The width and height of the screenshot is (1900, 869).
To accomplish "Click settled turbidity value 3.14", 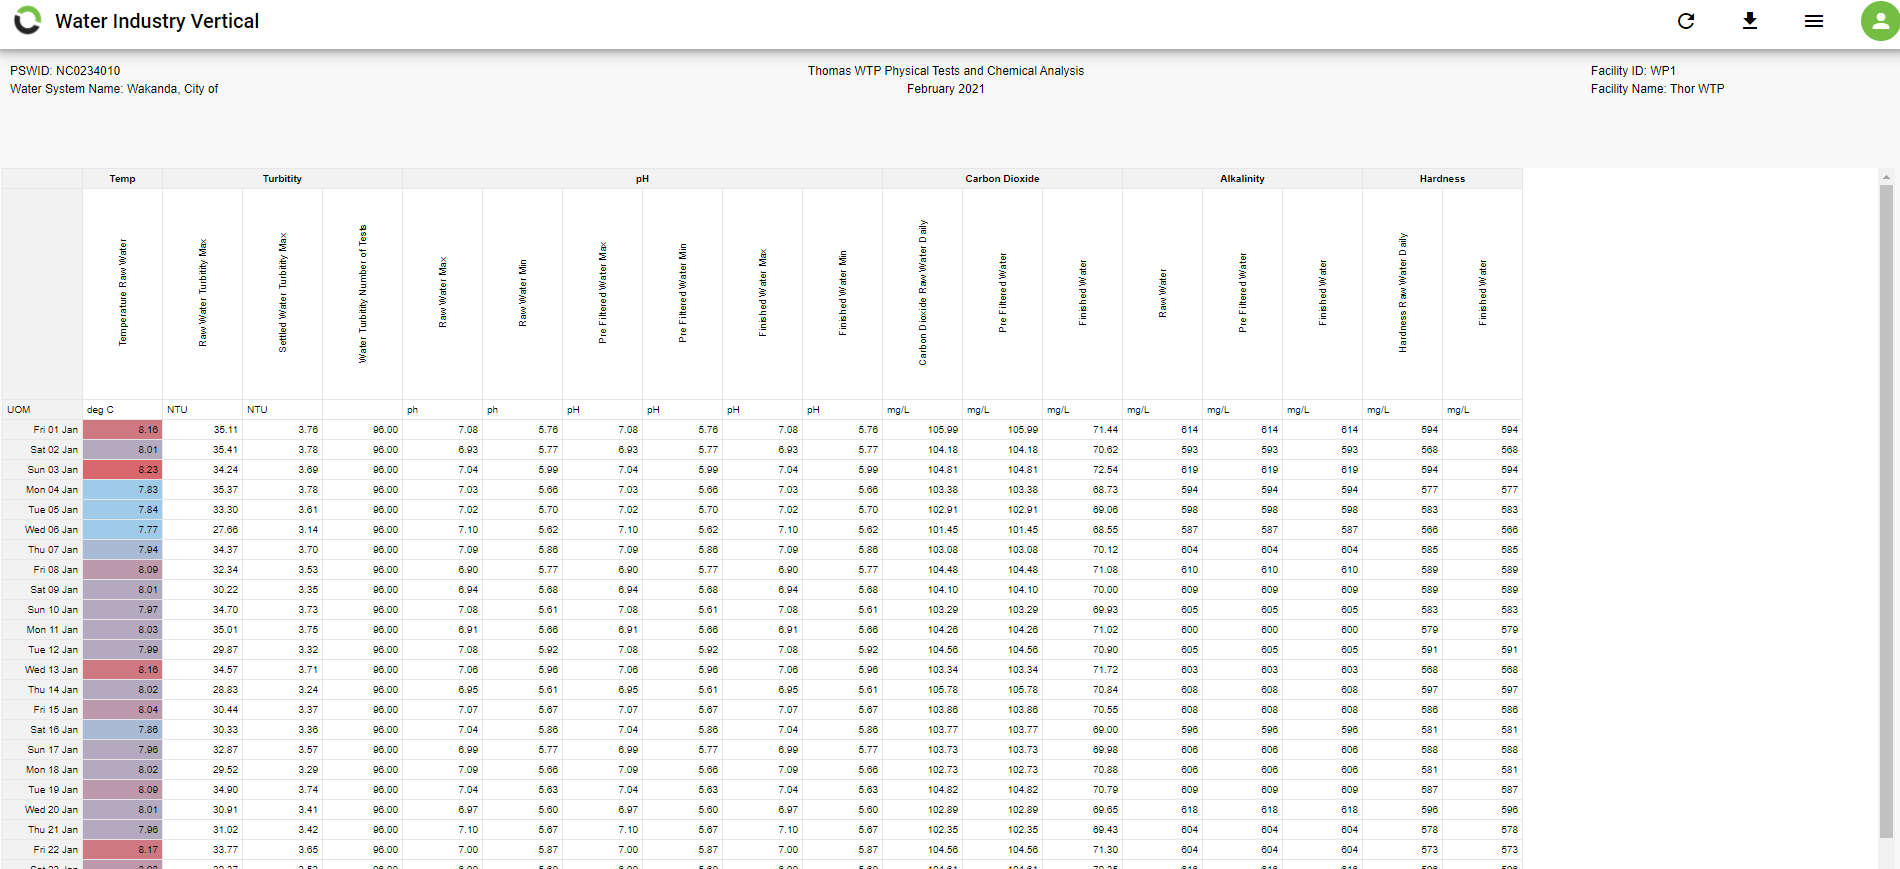I will pos(283,530).
